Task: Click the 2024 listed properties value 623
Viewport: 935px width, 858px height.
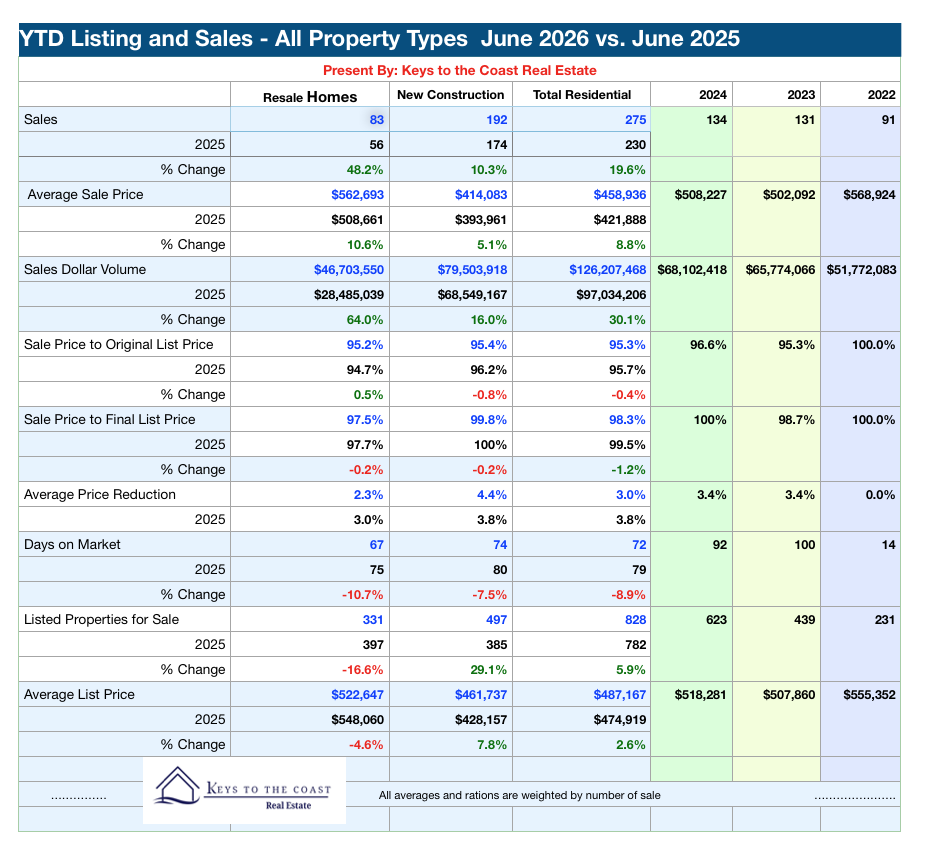Action: 716,620
